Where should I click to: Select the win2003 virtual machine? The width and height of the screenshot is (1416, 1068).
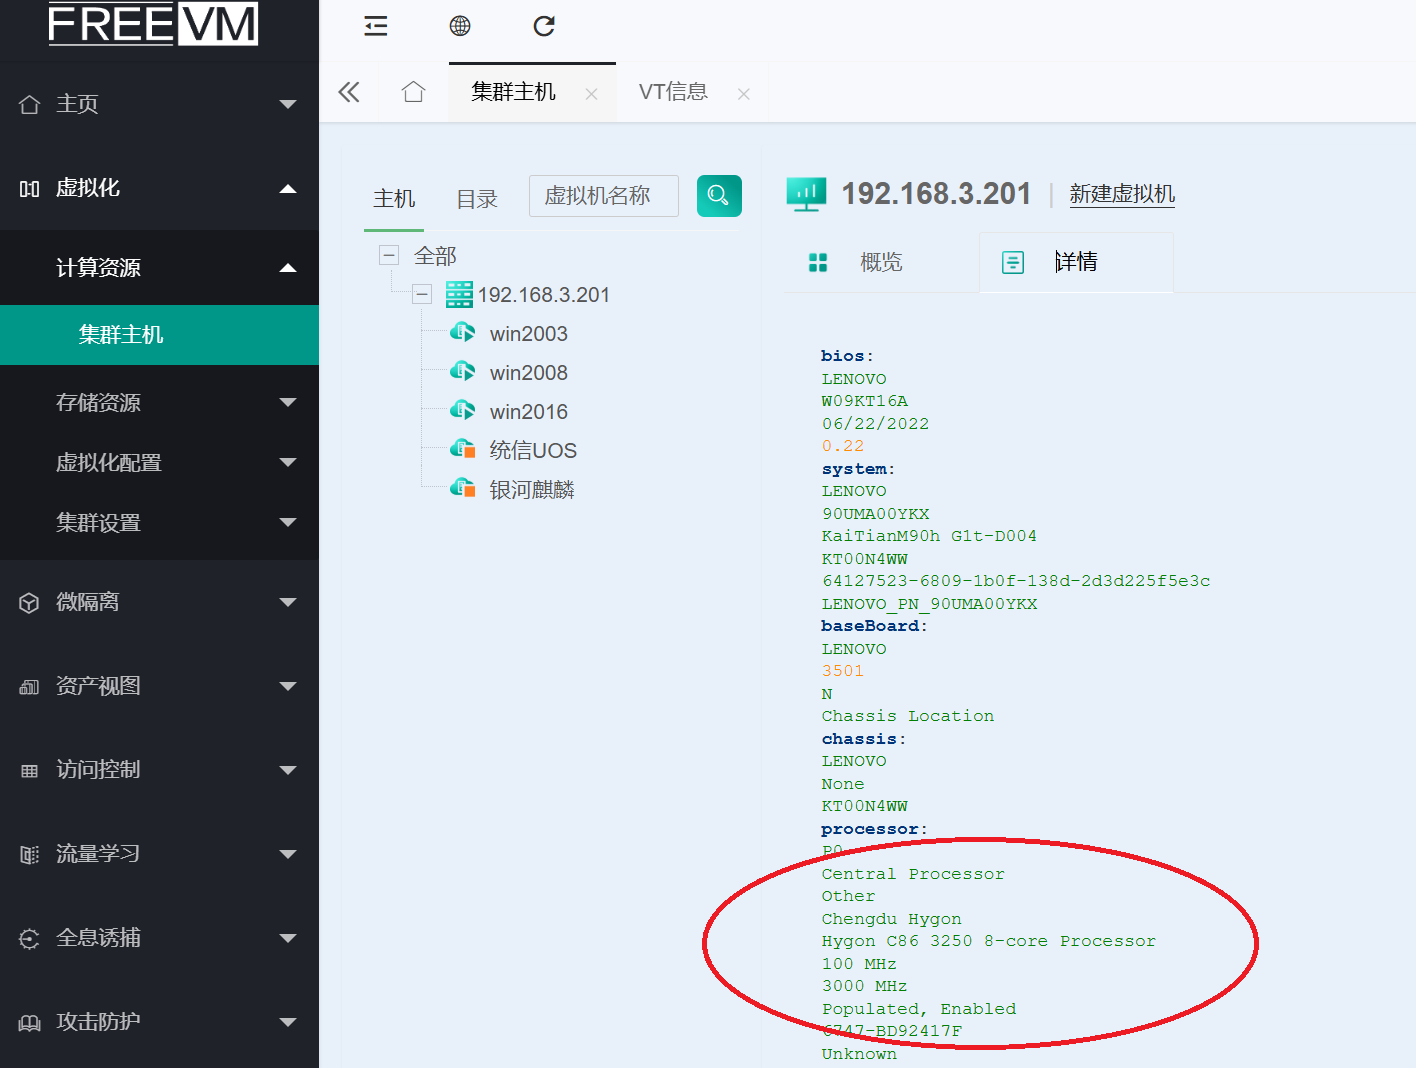[528, 334]
